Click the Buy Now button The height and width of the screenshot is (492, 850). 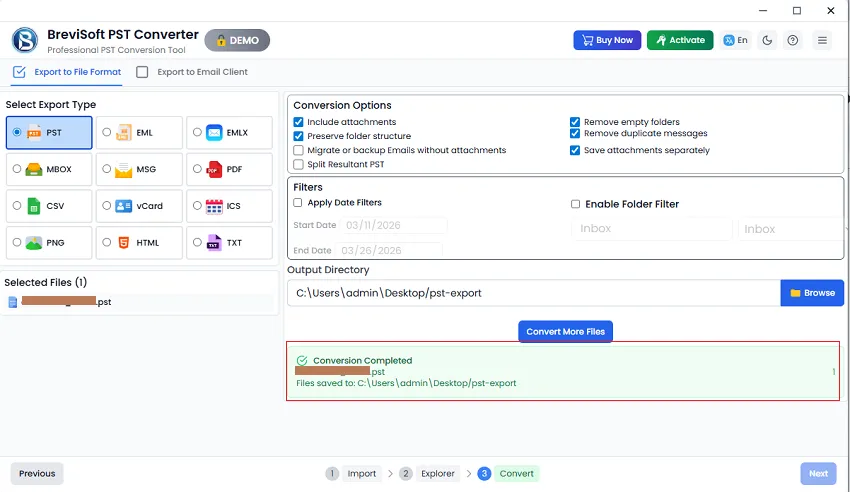(x=607, y=40)
